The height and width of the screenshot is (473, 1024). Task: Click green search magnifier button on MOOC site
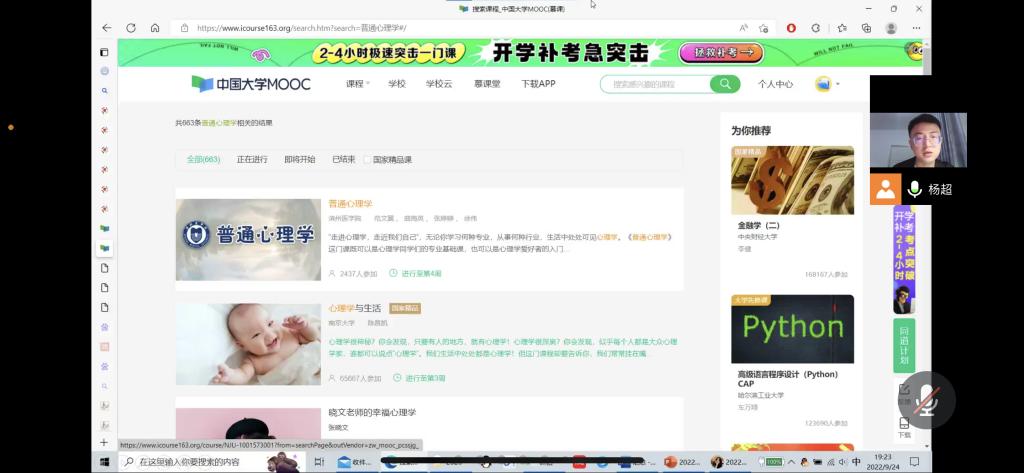pyautogui.click(x=725, y=84)
